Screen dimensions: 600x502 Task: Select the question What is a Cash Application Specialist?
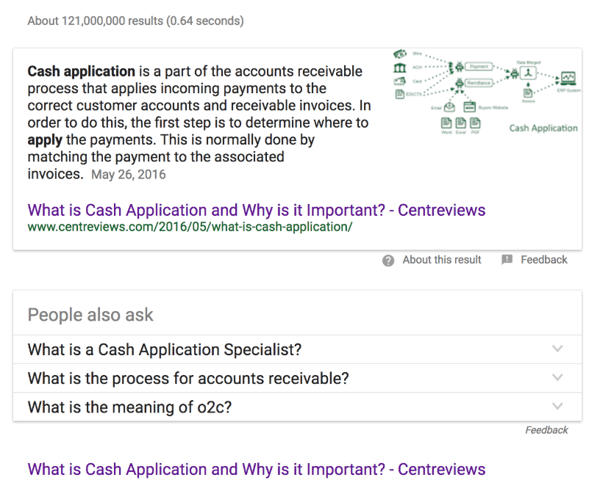[165, 349]
